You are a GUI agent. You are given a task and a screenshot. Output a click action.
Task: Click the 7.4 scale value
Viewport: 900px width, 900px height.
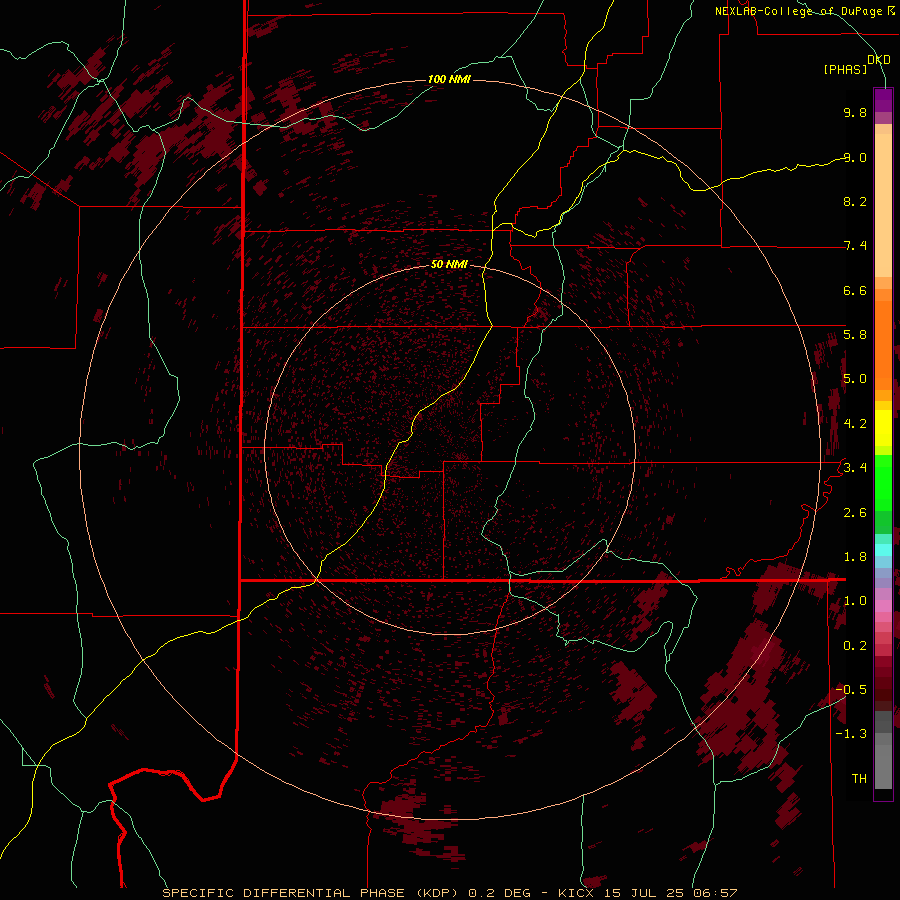(x=855, y=246)
